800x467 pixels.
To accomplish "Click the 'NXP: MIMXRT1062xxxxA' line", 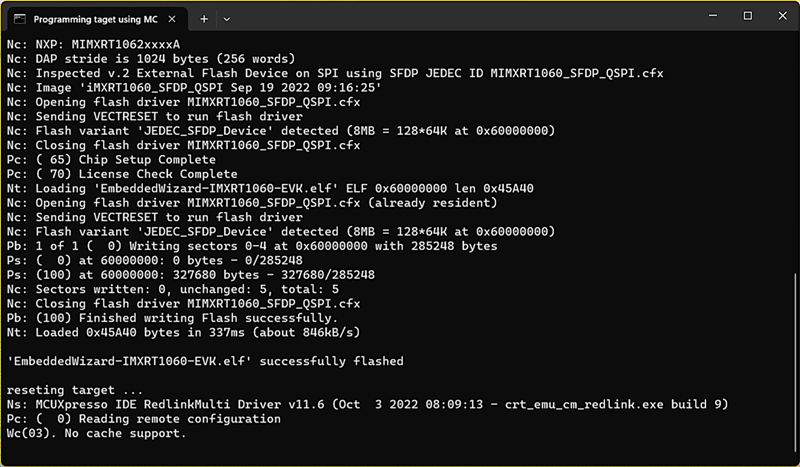I will point(93,44).
